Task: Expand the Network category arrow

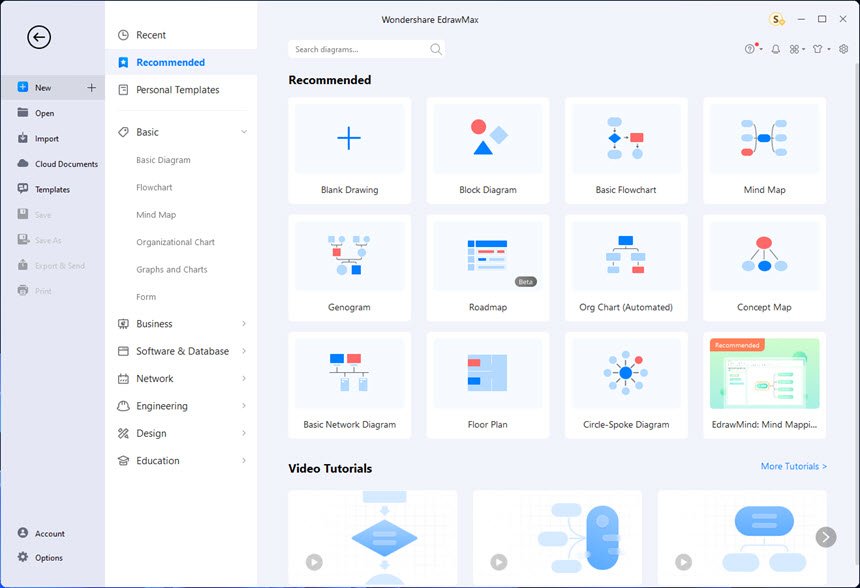Action: coord(244,378)
